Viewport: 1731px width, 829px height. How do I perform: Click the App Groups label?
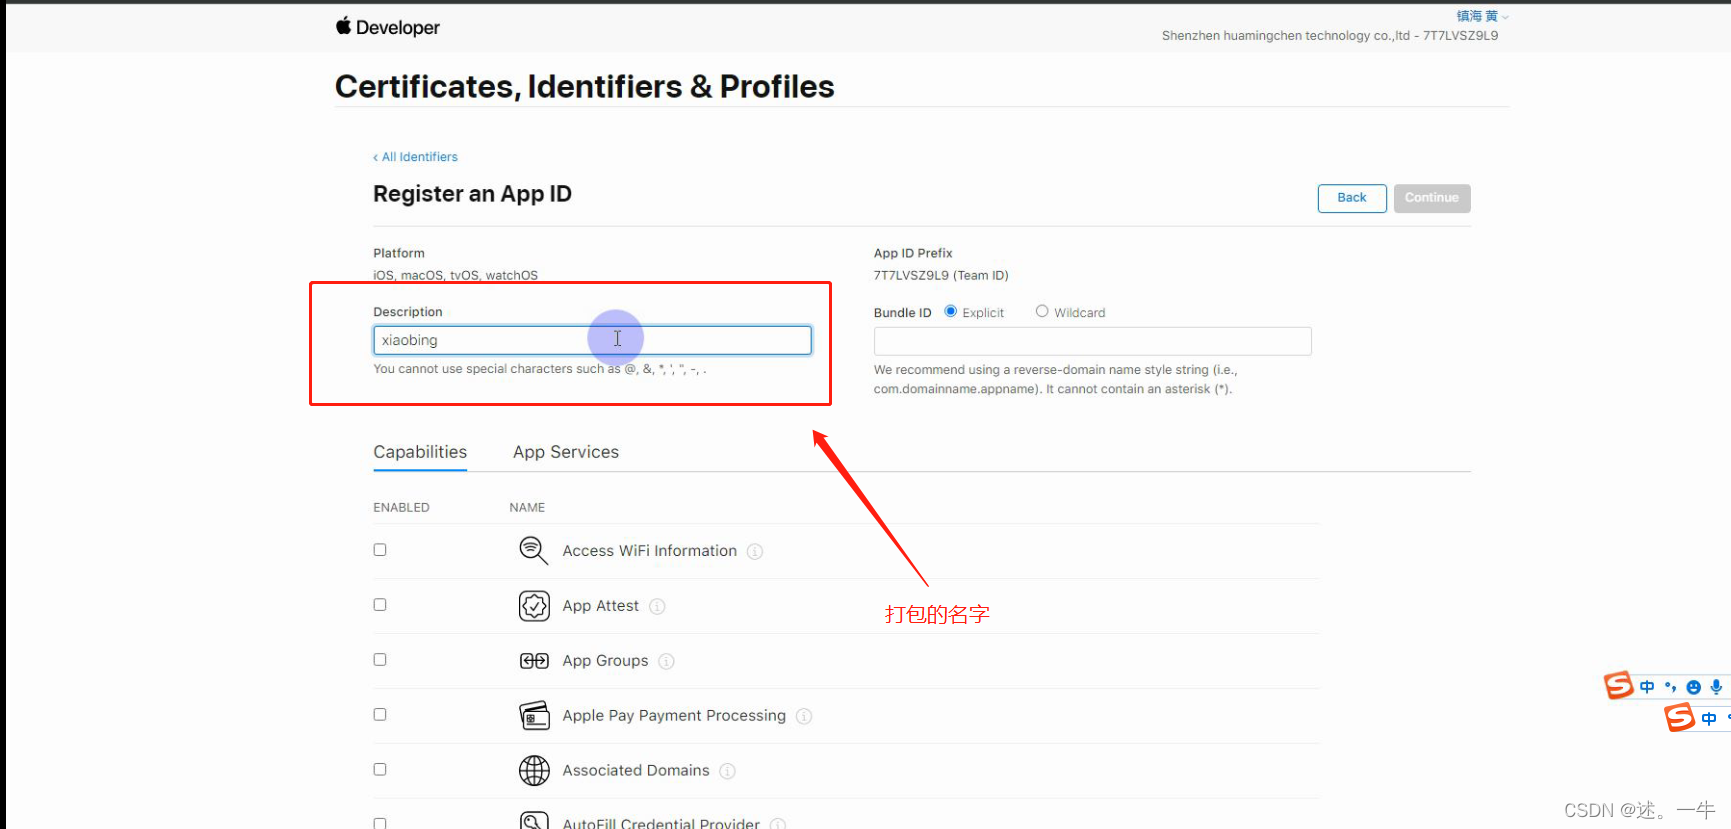pos(605,661)
